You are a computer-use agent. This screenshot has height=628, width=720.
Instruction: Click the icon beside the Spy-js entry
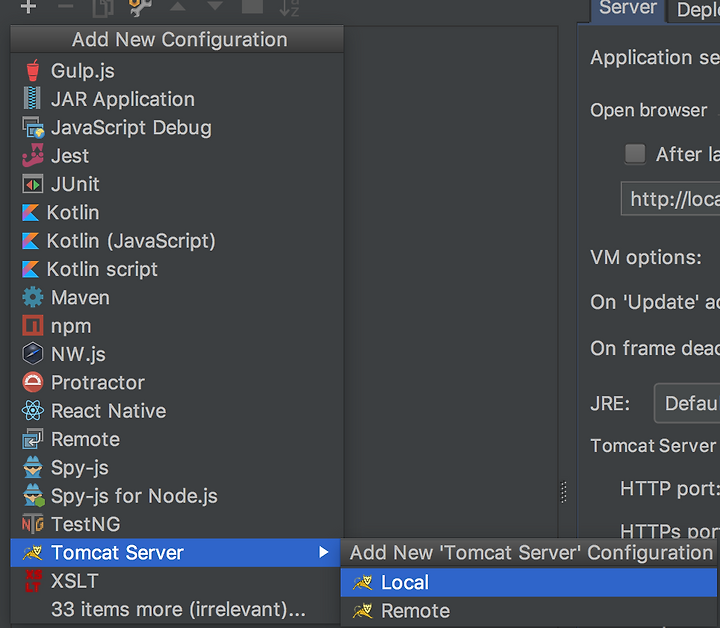click(x=33, y=467)
